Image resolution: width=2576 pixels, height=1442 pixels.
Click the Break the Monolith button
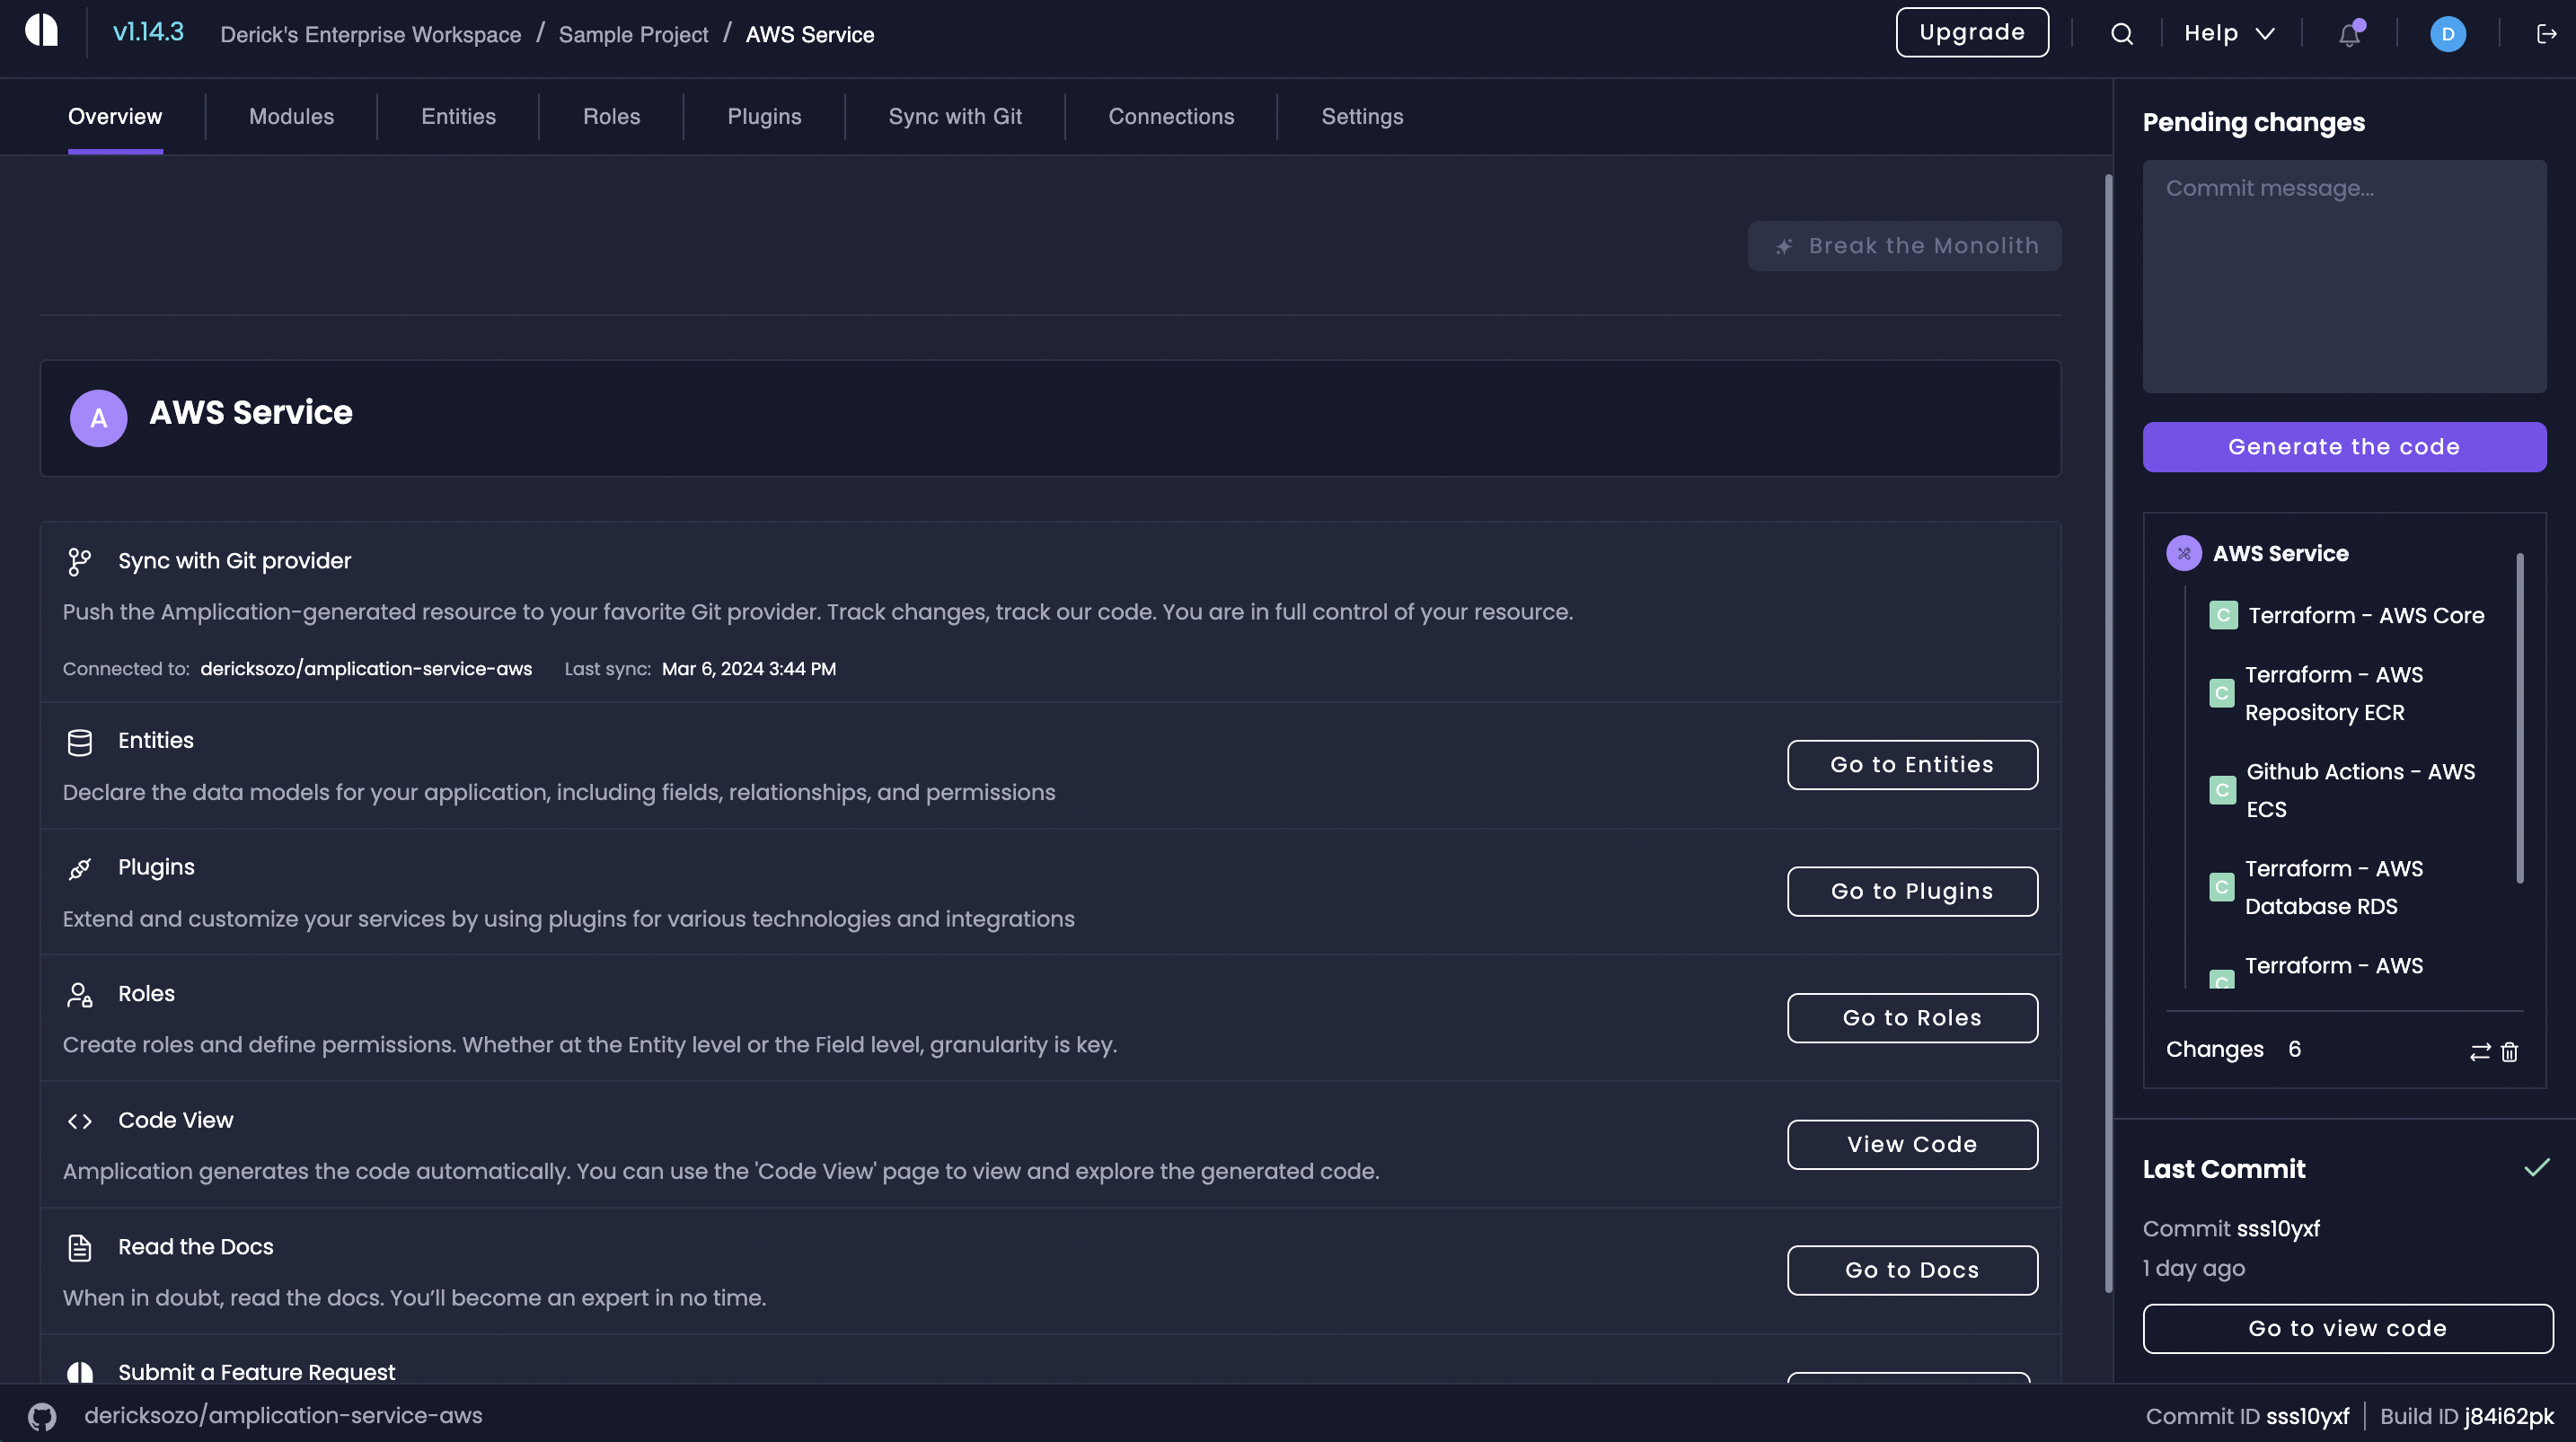coord(1904,246)
